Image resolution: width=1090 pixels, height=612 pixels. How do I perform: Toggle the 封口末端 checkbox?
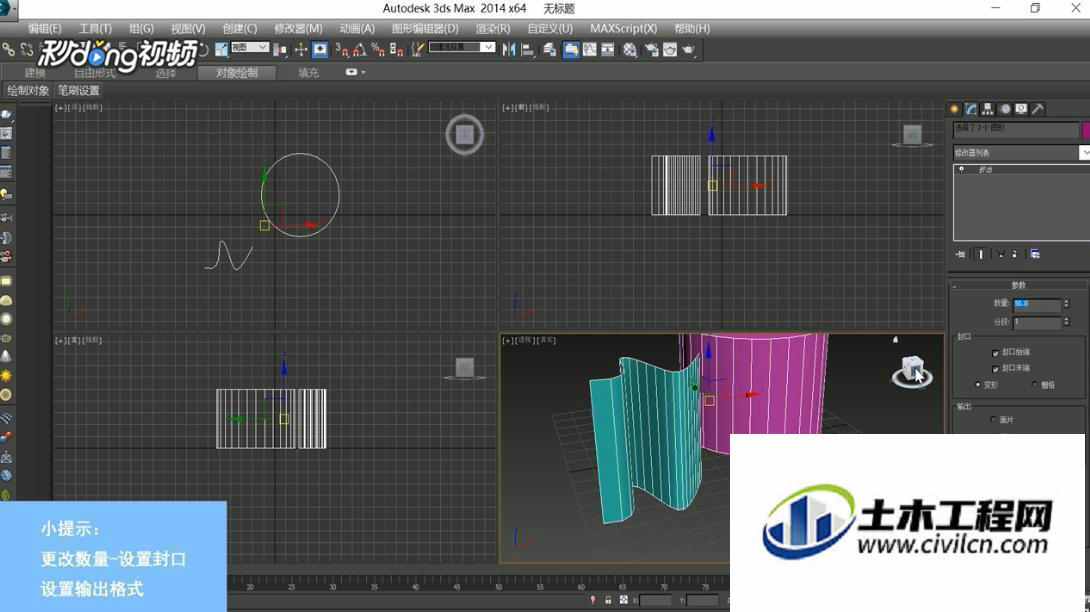(995, 369)
